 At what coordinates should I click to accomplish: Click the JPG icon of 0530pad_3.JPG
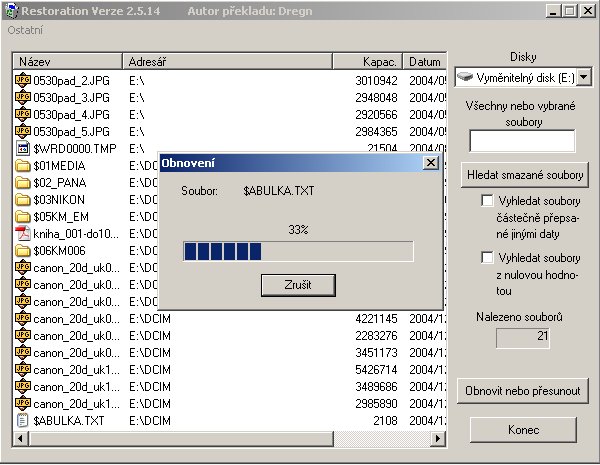(23, 97)
